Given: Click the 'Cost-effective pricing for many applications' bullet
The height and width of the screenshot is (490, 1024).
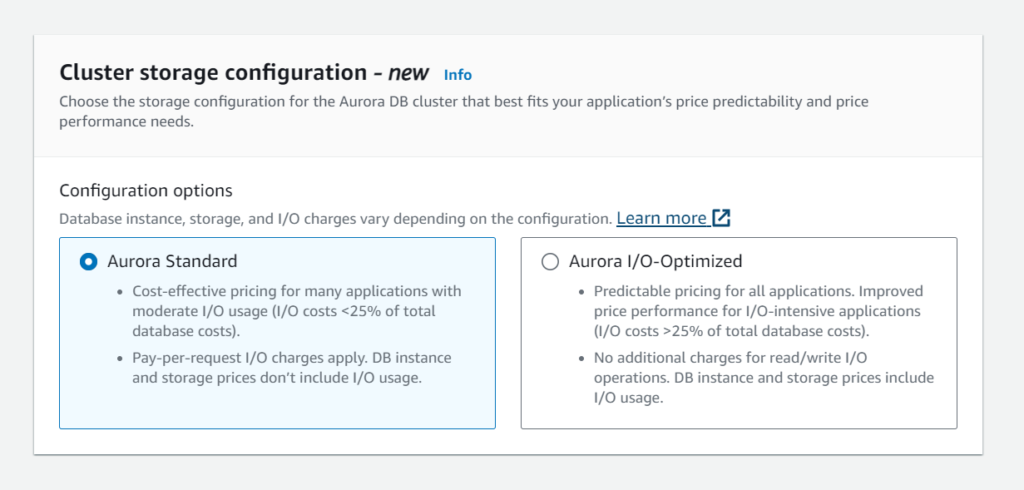Looking at the screenshot, I should pyautogui.click(x=296, y=311).
